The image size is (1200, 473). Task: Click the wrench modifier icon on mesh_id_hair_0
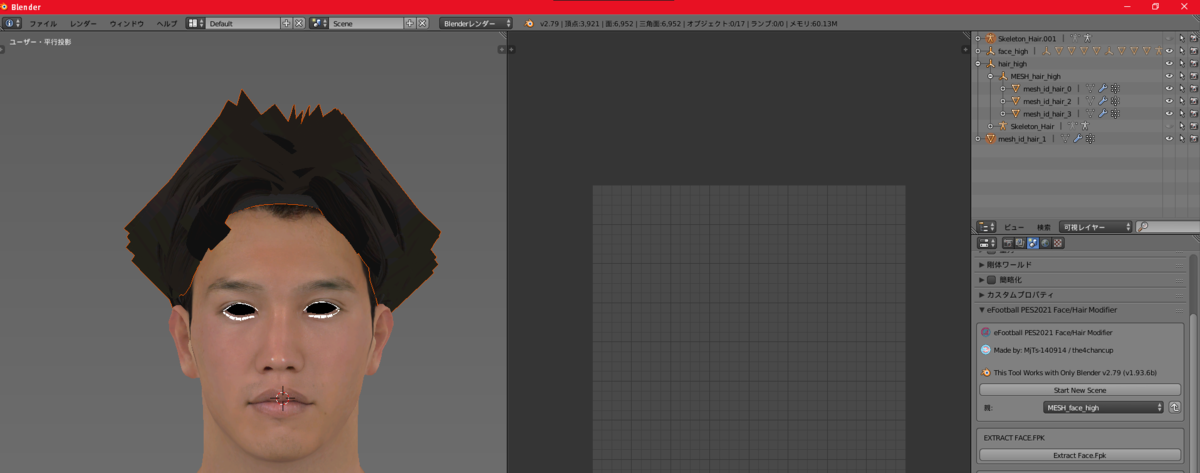click(1102, 89)
